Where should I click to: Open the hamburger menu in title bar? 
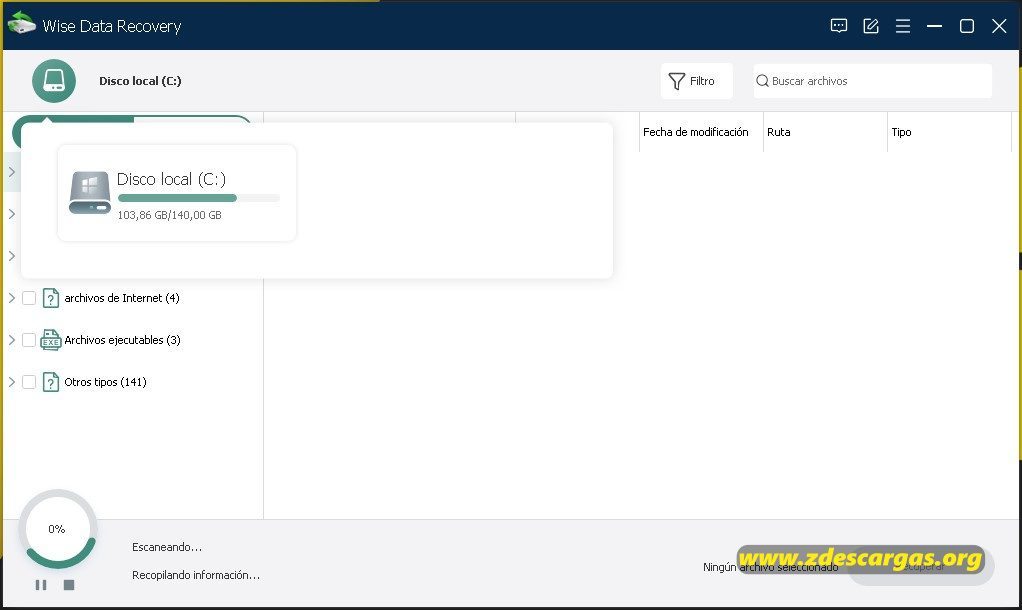click(903, 26)
